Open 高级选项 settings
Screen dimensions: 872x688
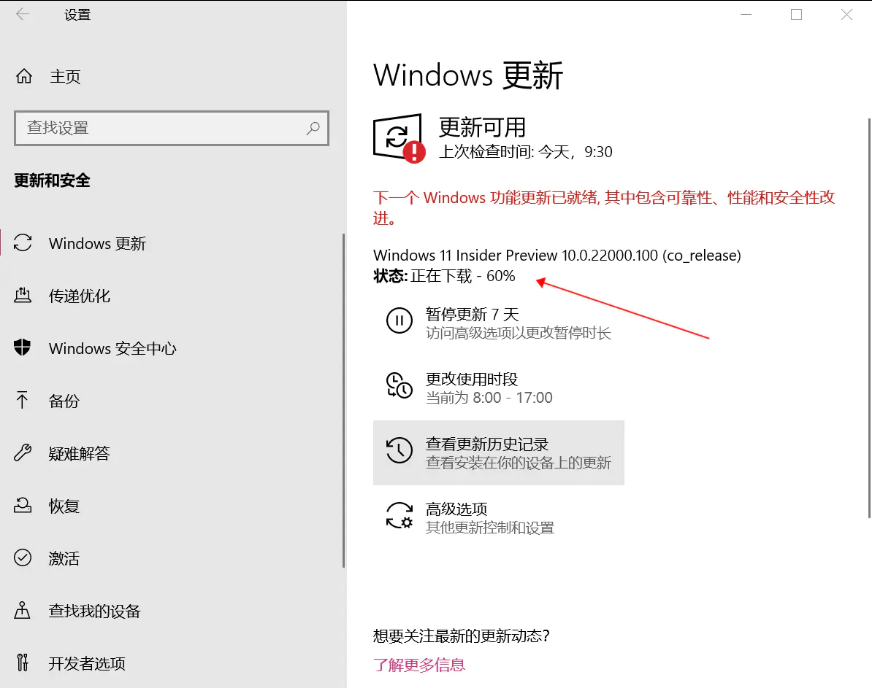pyautogui.click(x=457, y=509)
